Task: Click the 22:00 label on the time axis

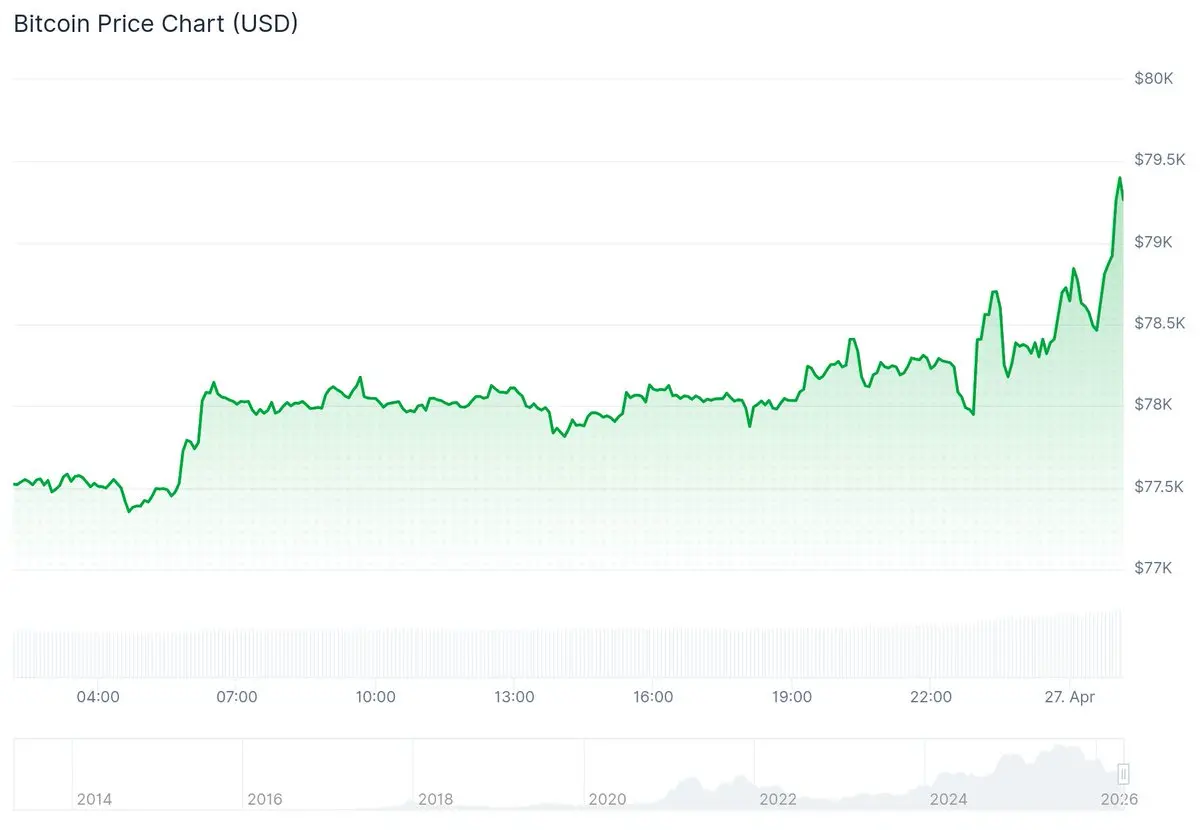Action: [x=931, y=697]
